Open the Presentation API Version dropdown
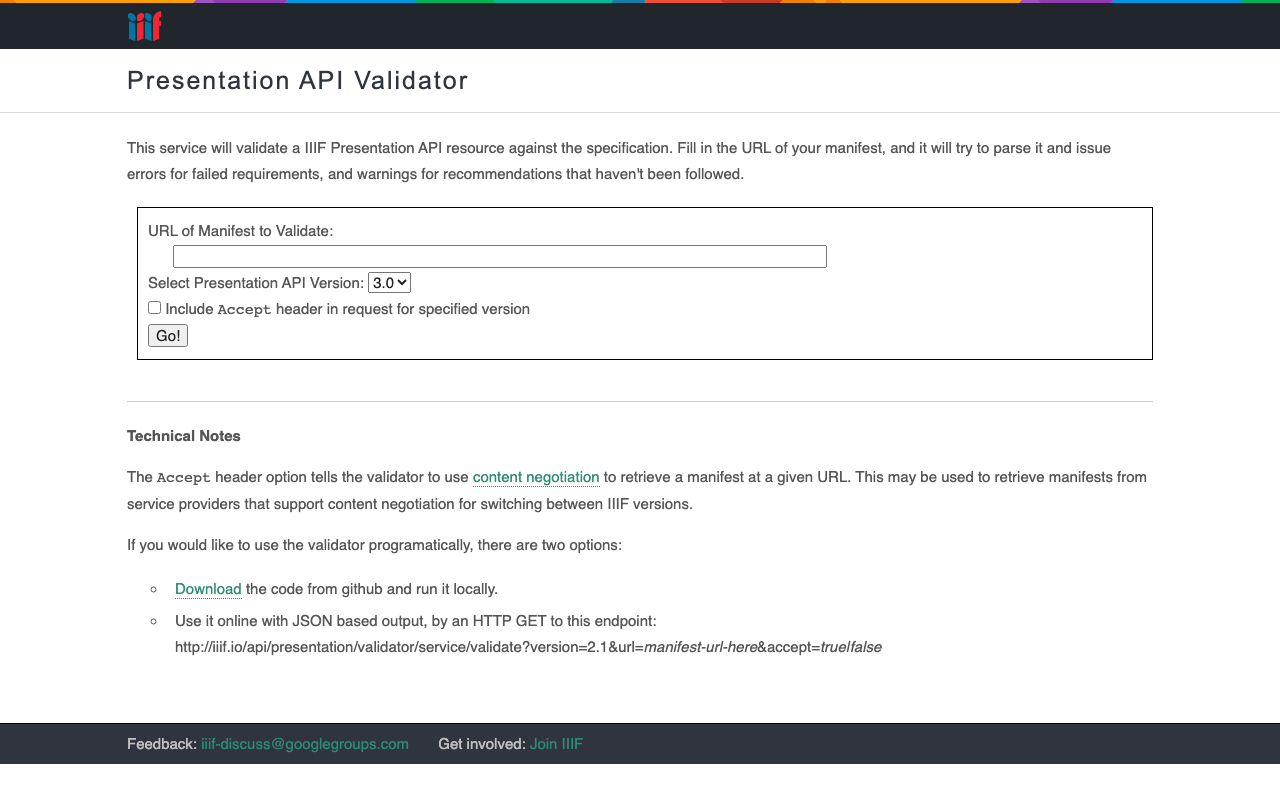Image resolution: width=1280 pixels, height=800 pixels. tap(388, 282)
